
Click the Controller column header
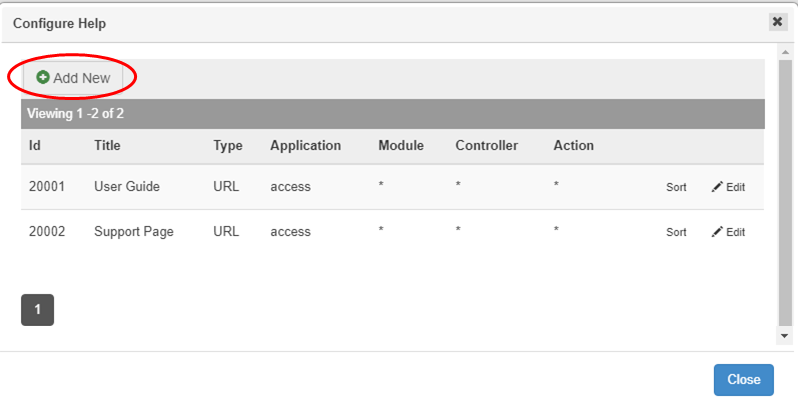point(486,145)
